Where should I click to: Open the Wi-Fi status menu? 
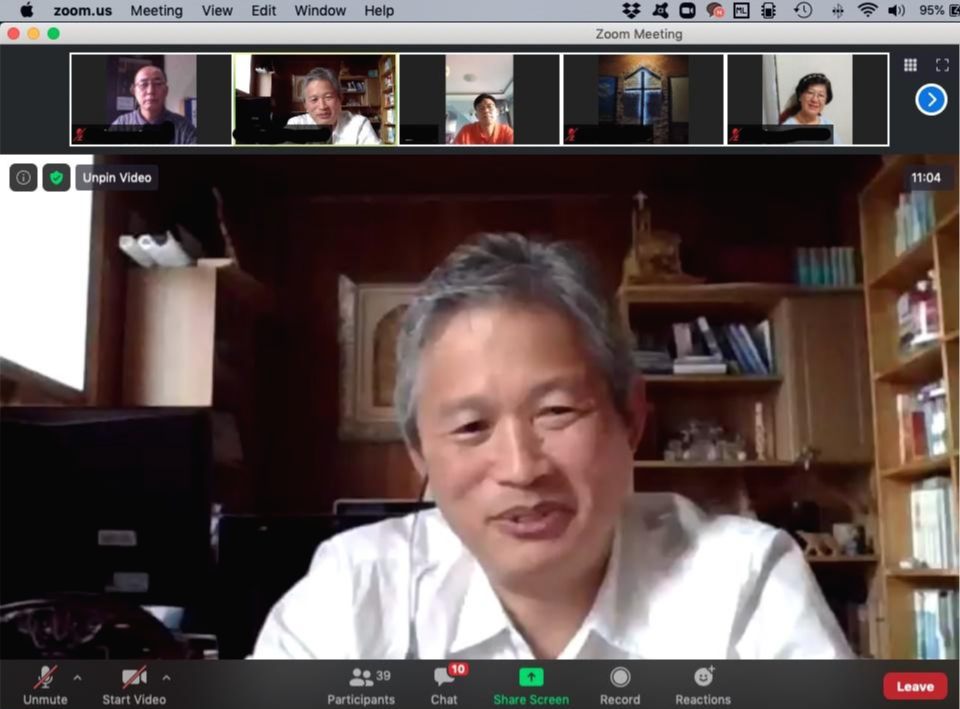coord(867,10)
